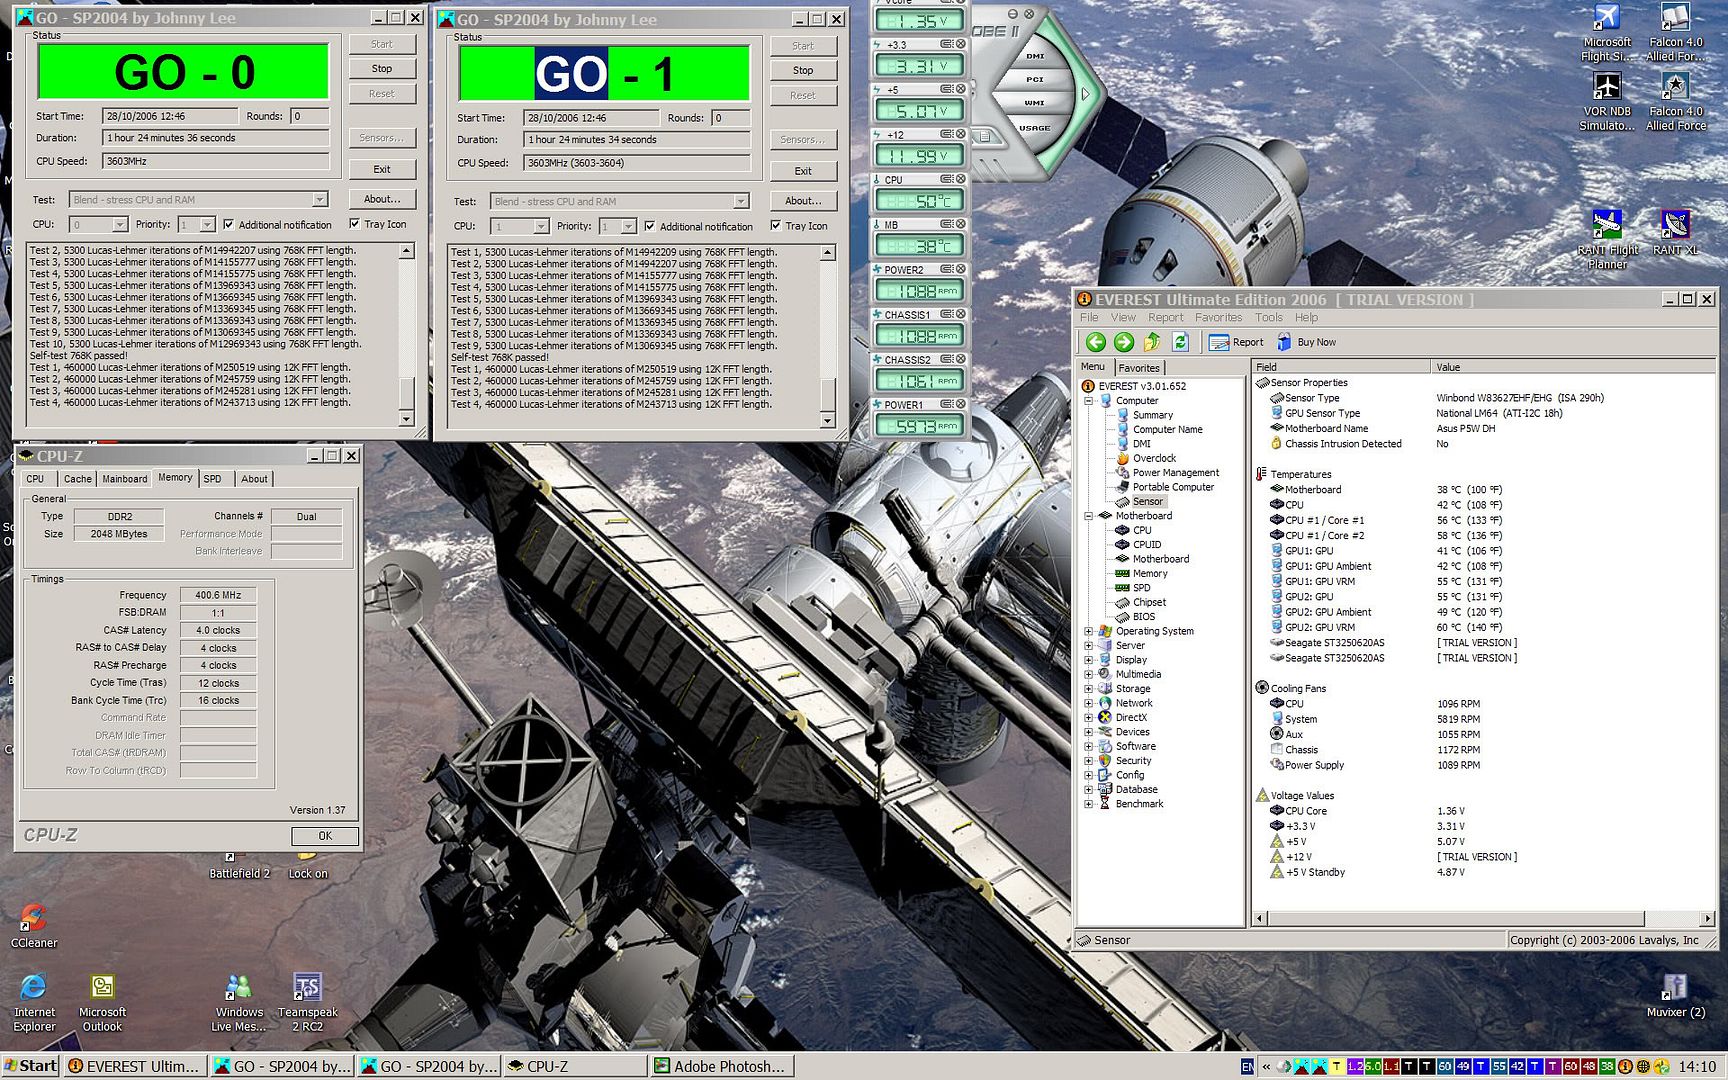Click the Windows Start button

tap(31, 1066)
